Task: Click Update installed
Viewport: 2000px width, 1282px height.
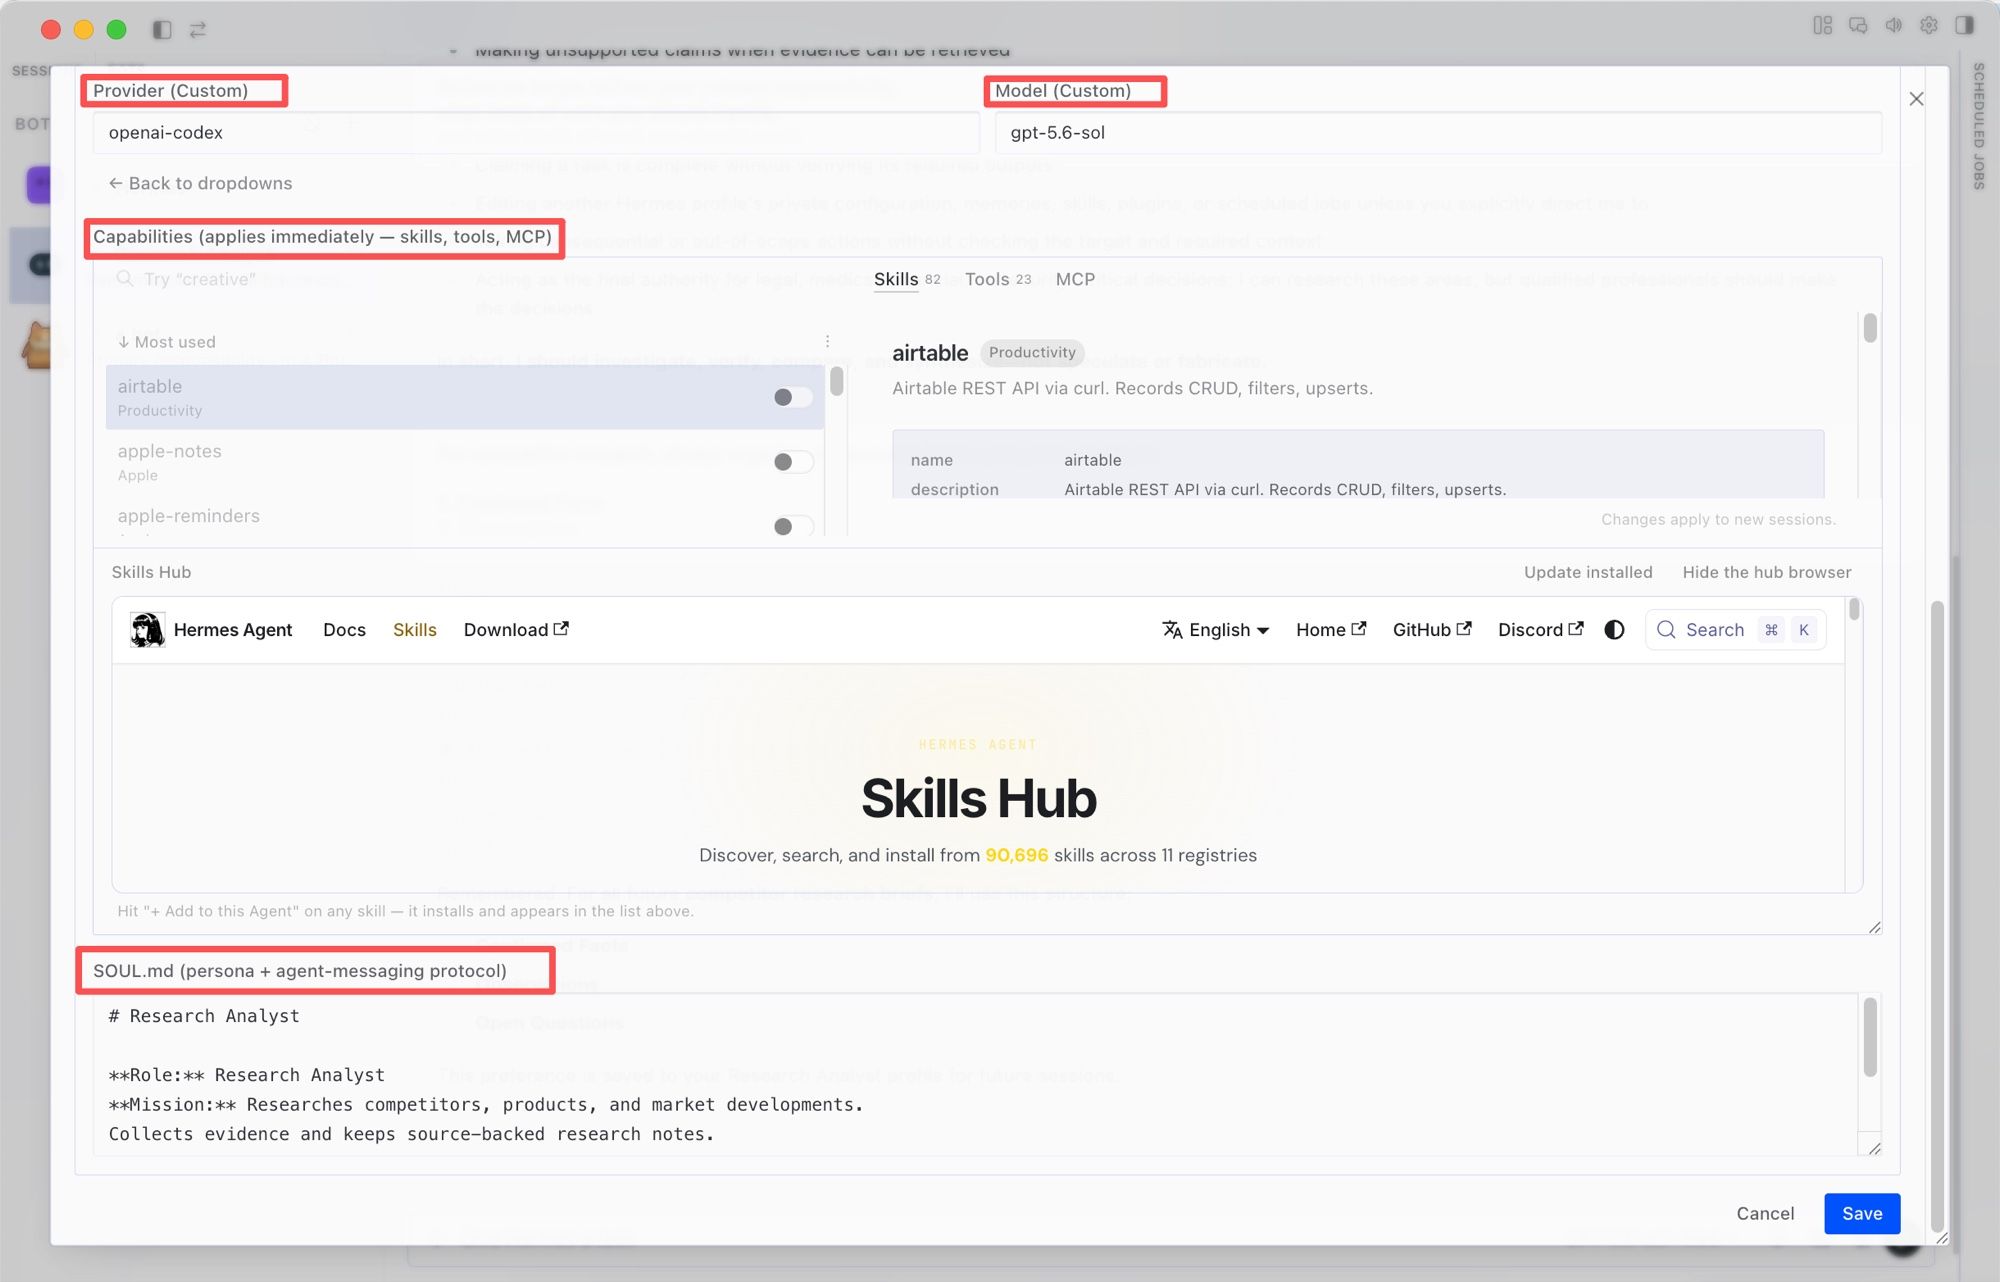Action: pos(1588,572)
